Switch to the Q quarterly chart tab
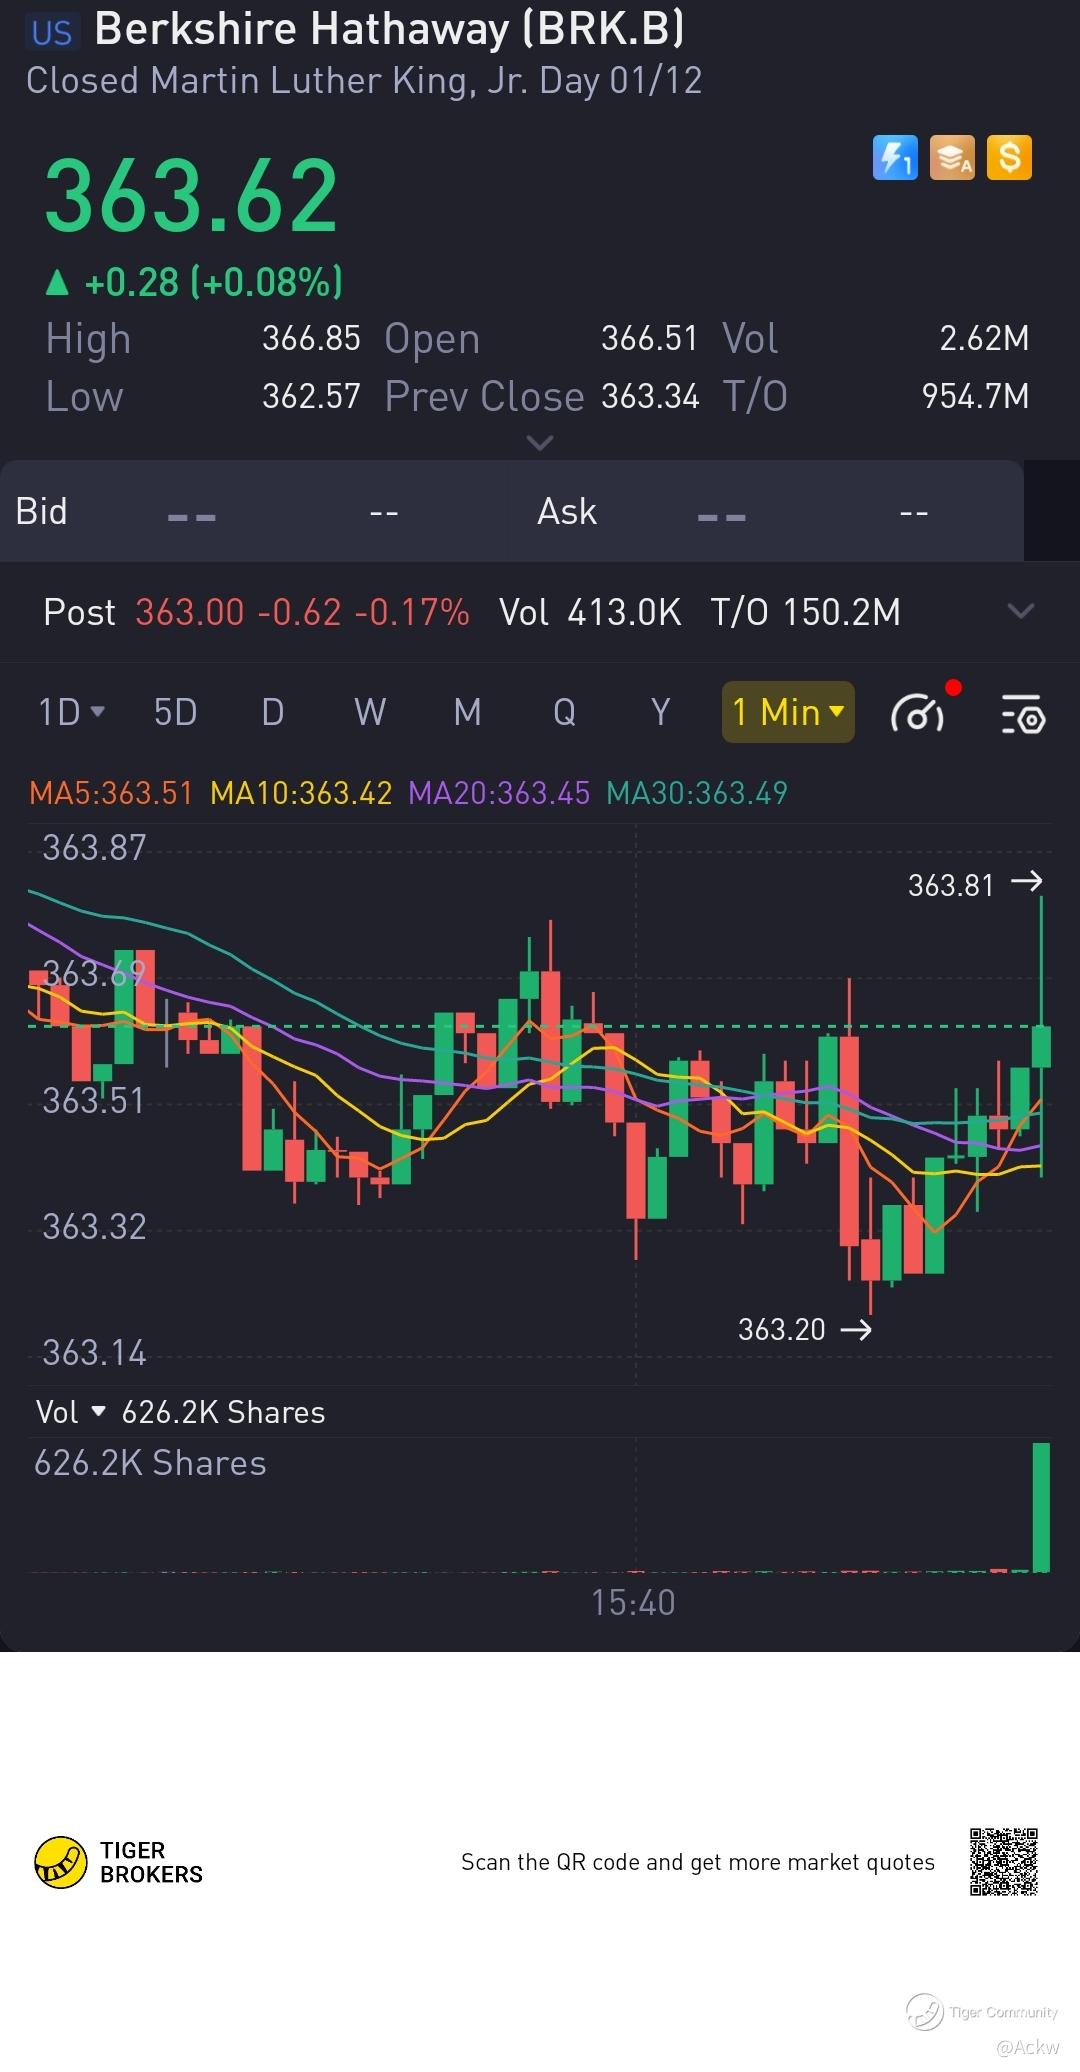The height and width of the screenshot is (2072, 1080). pyautogui.click(x=564, y=712)
